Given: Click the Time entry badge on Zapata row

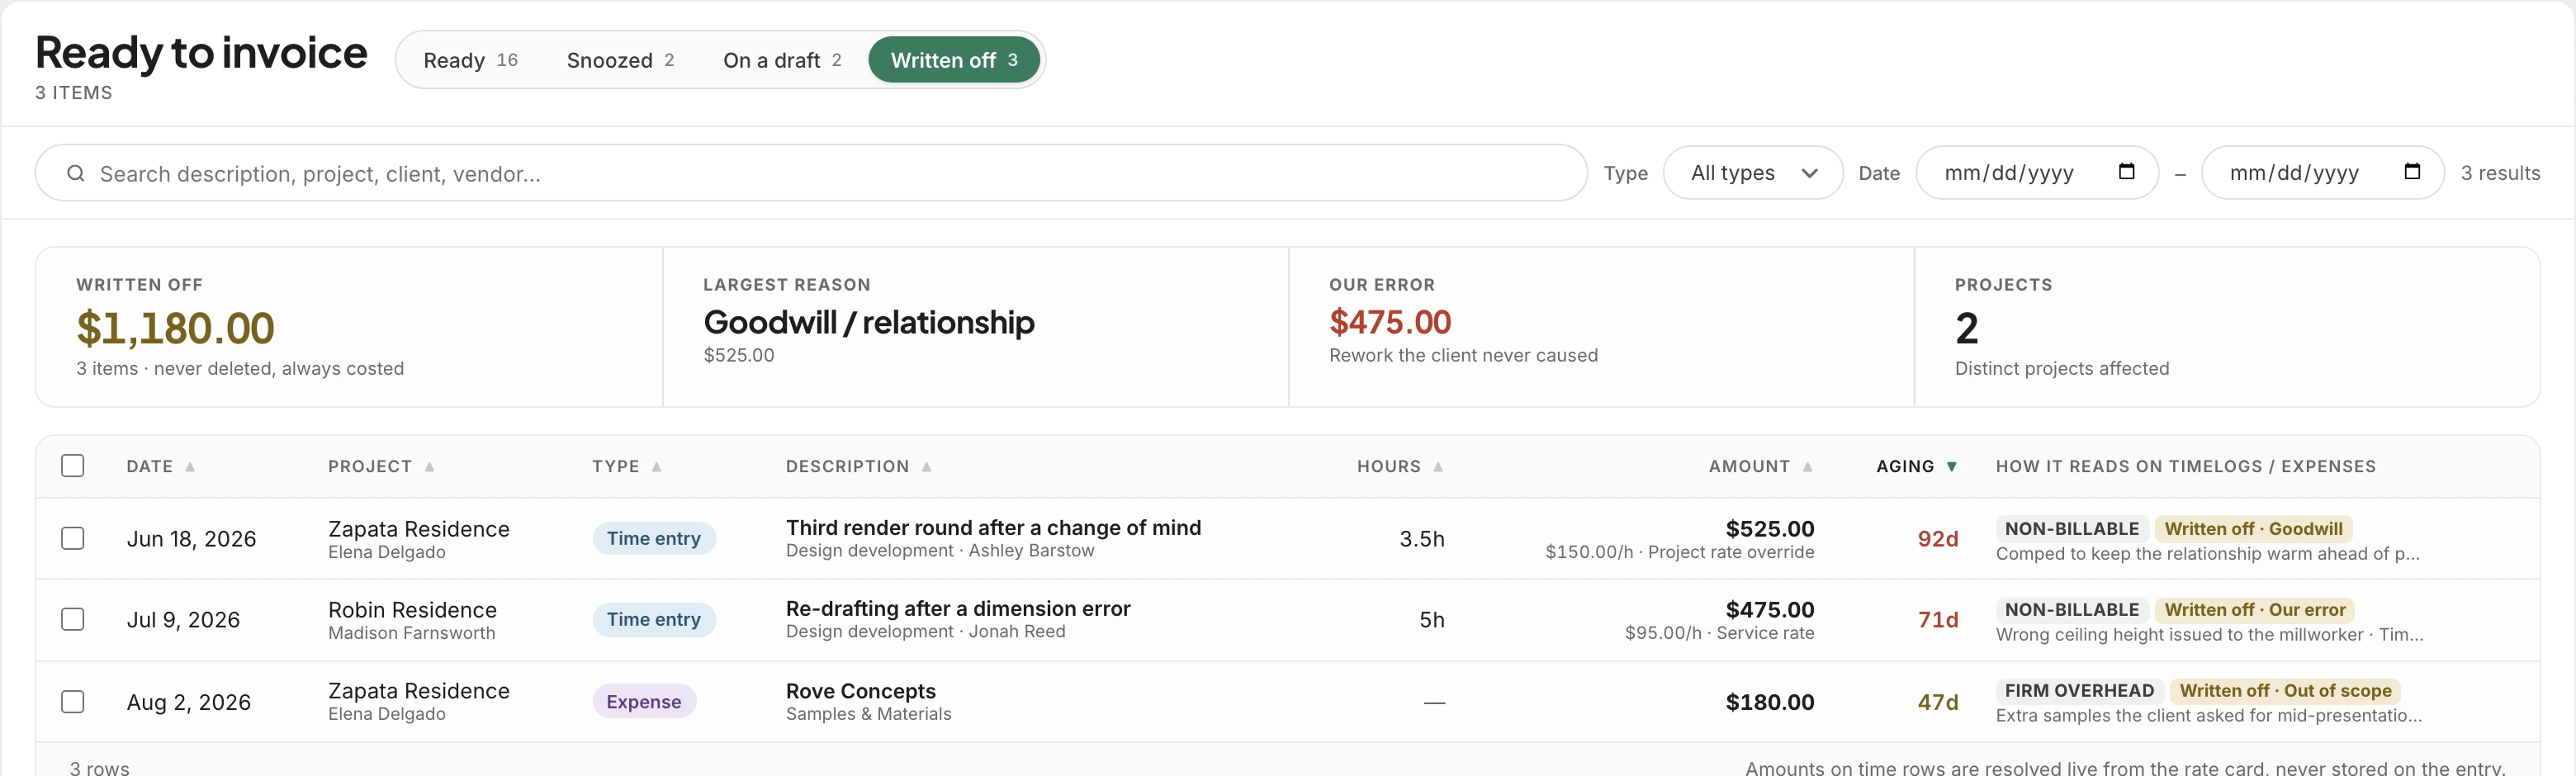Looking at the screenshot, I should [x=654, y=539].
